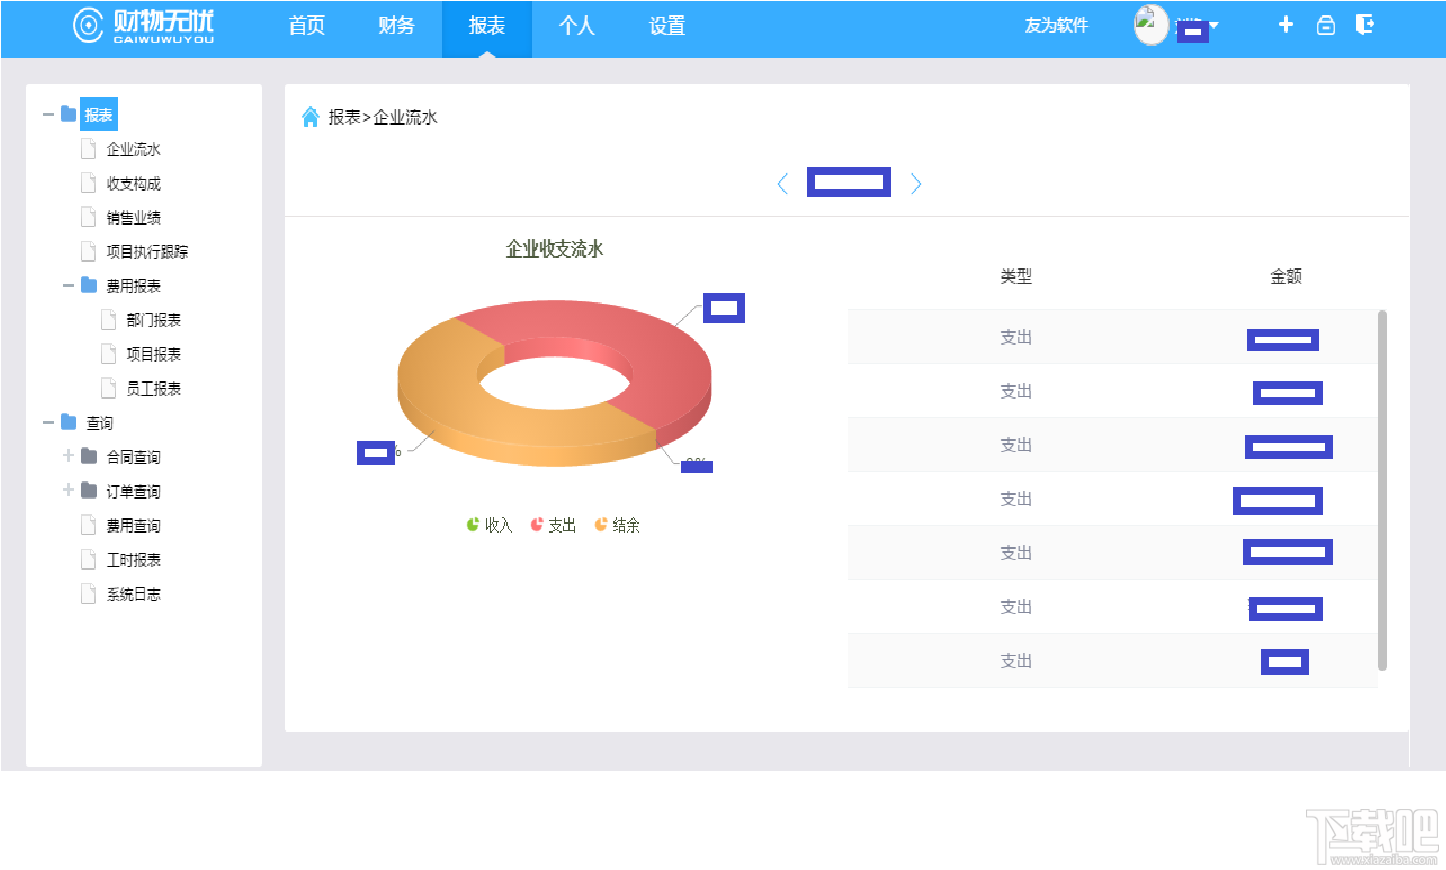Collapse the 报表 tree node

pyautogui.click(x=48, y=115)
